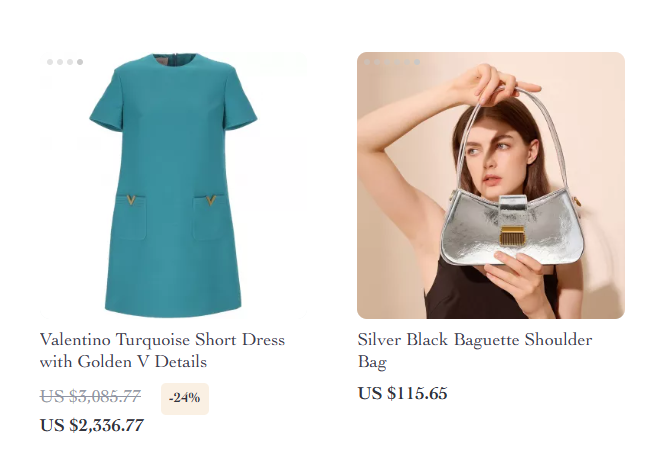
Task: Select third carousel dot on bag image
Action: point(387,62)
